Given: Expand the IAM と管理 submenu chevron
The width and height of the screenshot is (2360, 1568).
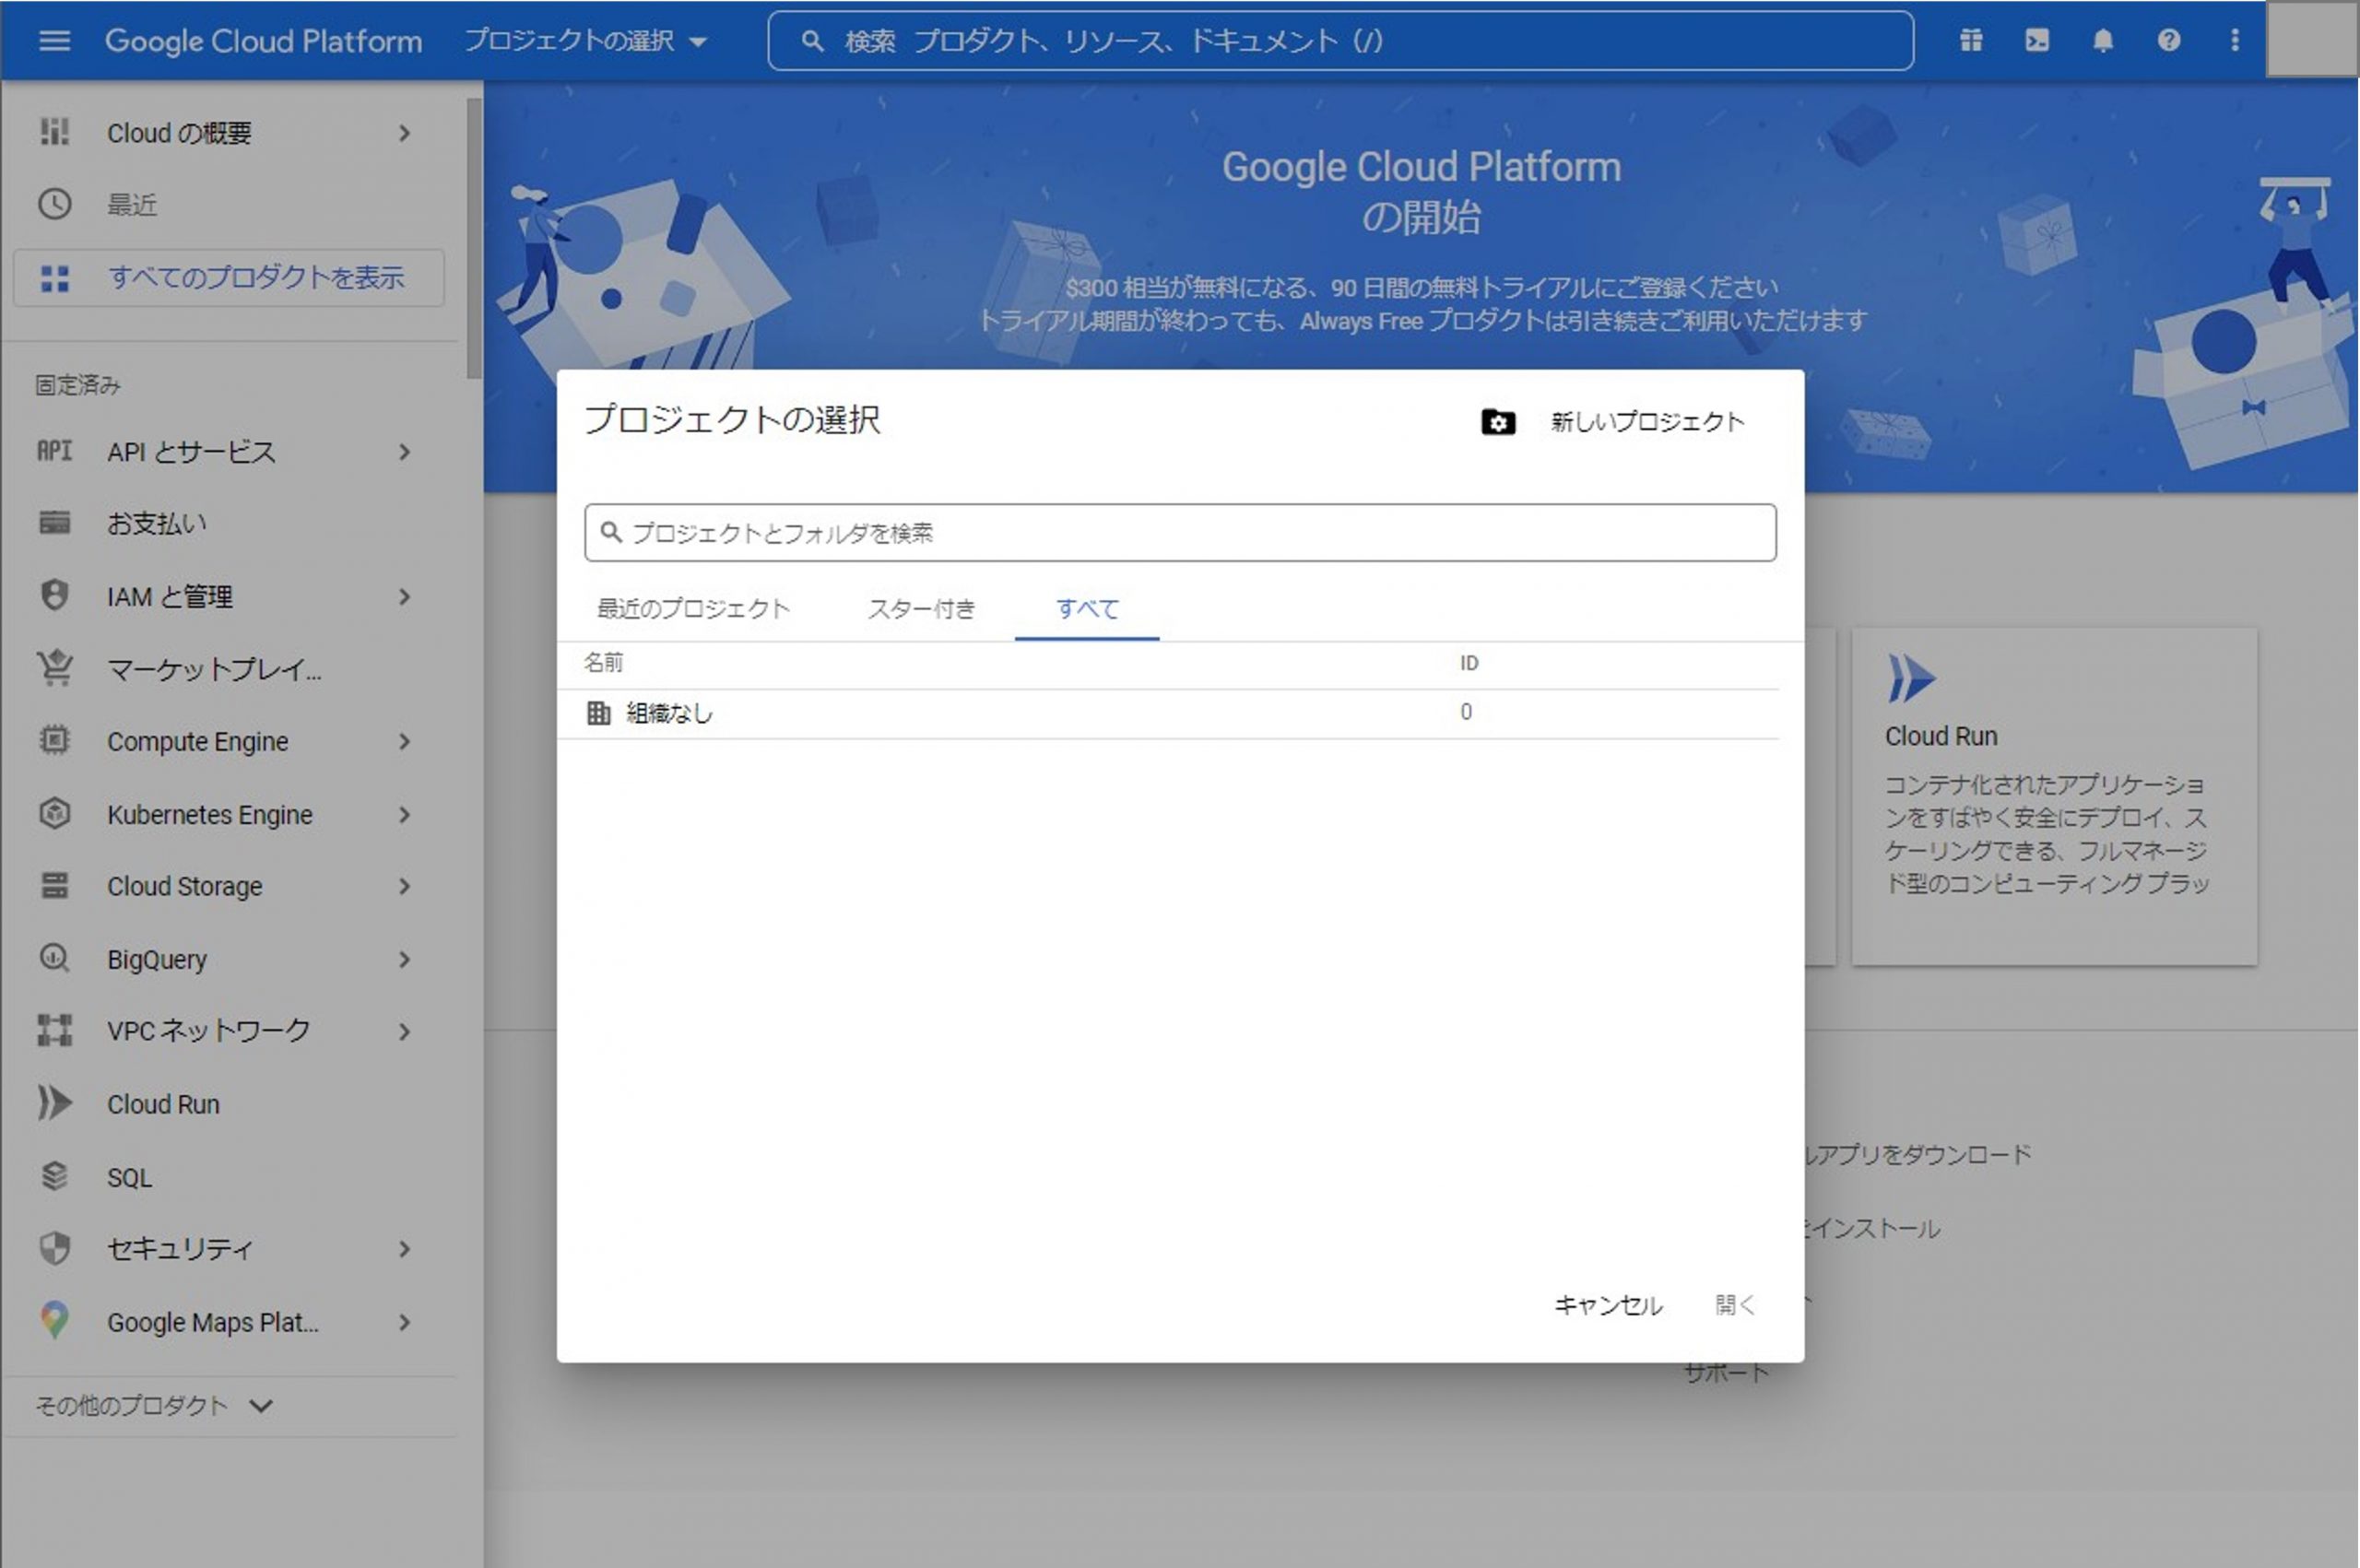Looking at the screenshot, I should point(404,597).
